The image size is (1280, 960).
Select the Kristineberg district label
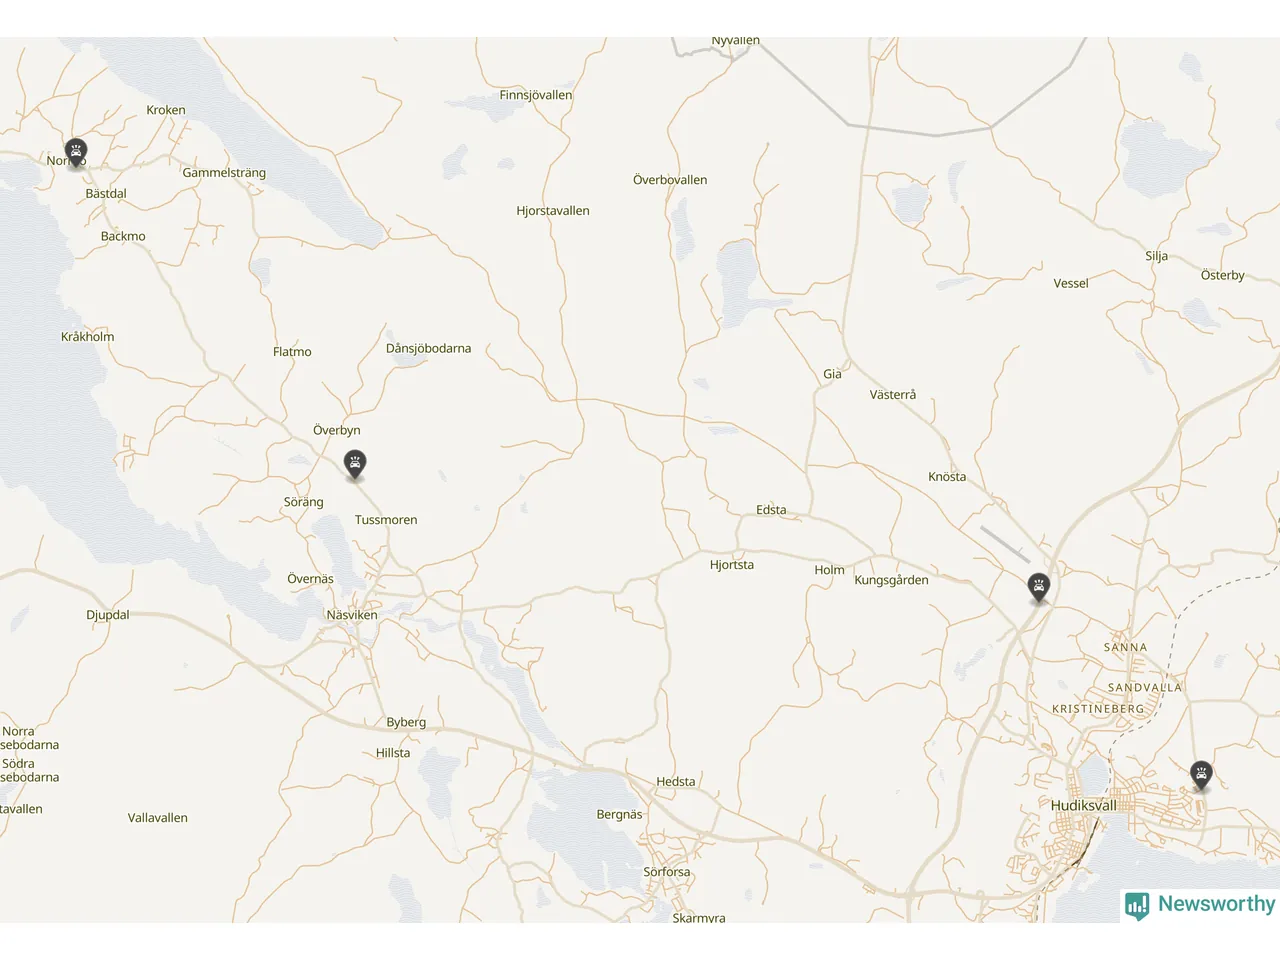click(1098, 709)
